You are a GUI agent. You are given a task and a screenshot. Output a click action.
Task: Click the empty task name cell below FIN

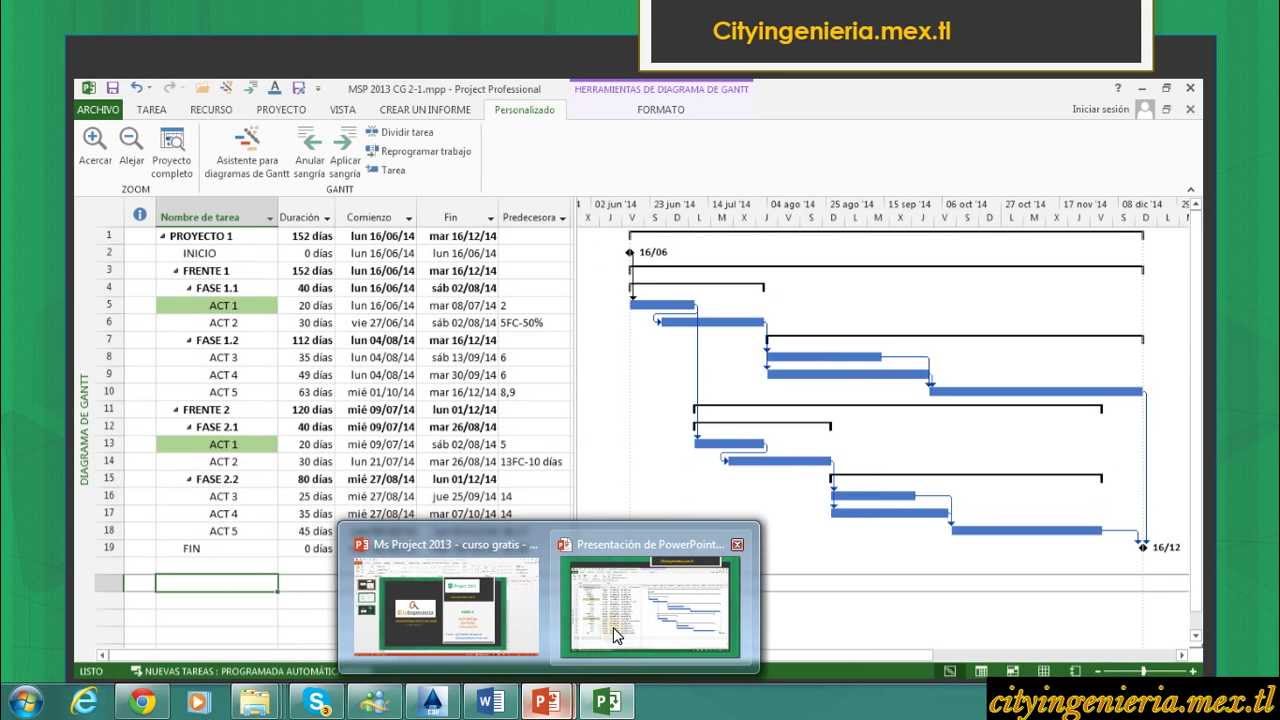click(x=217, y=583)
